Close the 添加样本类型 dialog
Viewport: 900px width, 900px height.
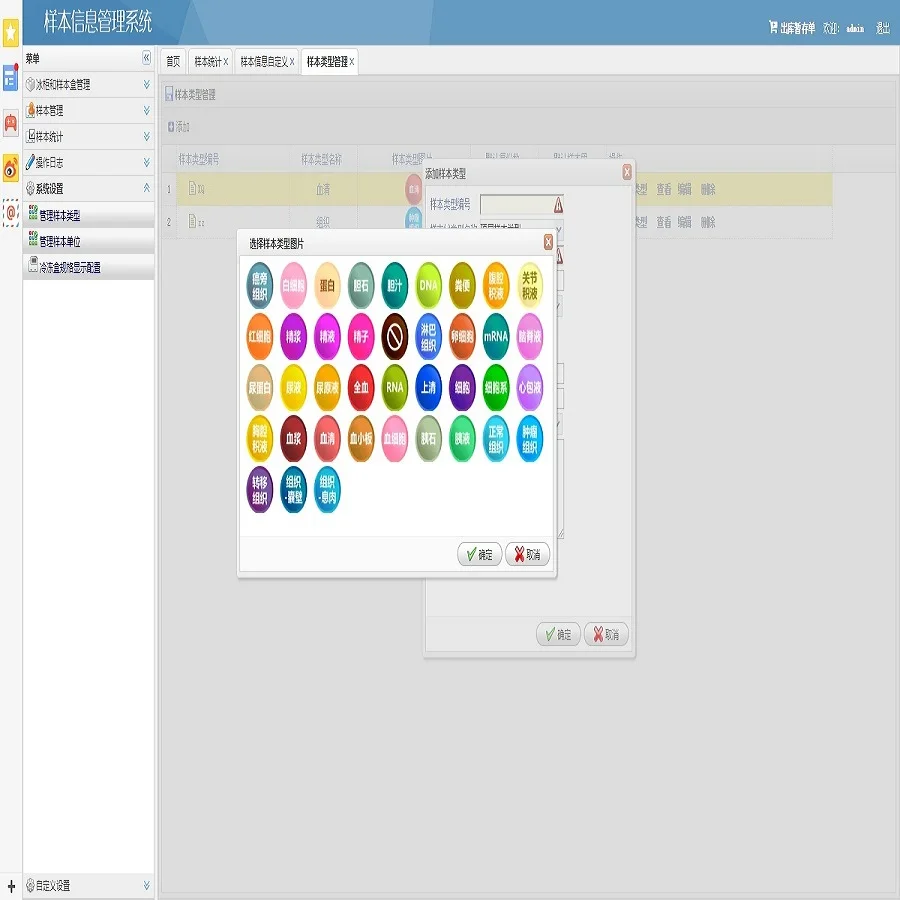pos(627,172)
